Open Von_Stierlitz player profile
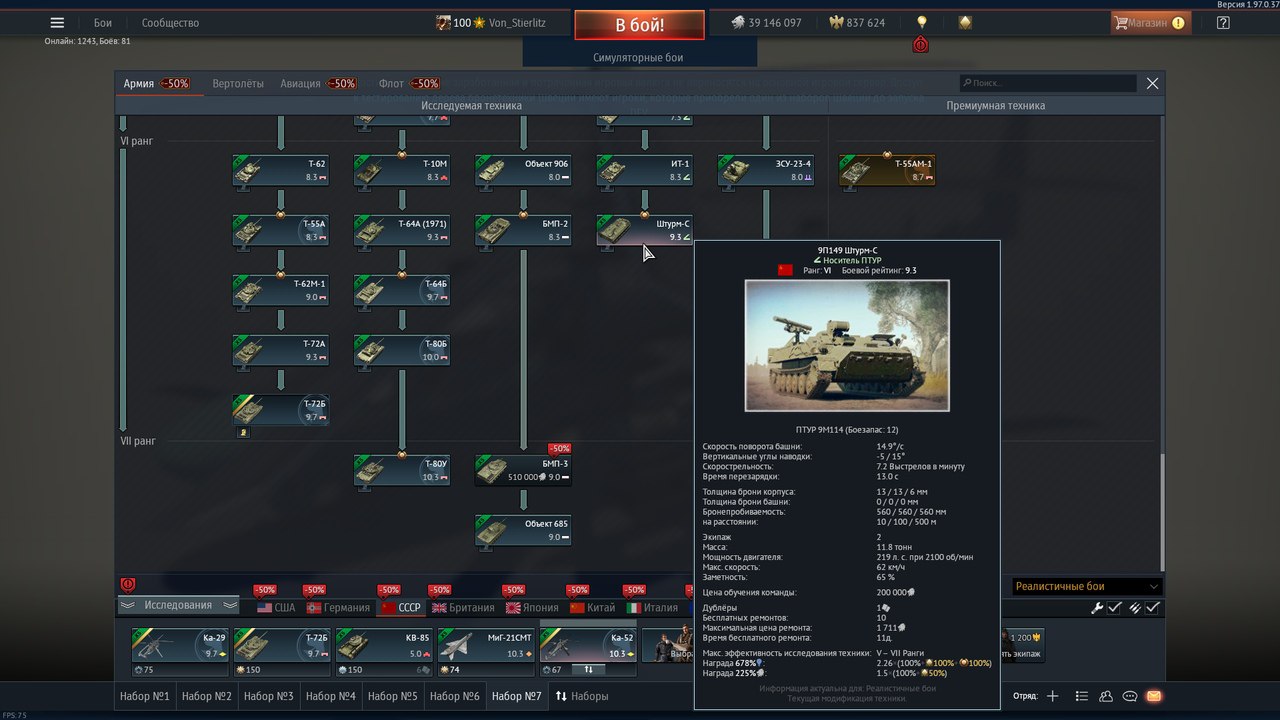The image size is (1280, 720). [x=492, y=23]
